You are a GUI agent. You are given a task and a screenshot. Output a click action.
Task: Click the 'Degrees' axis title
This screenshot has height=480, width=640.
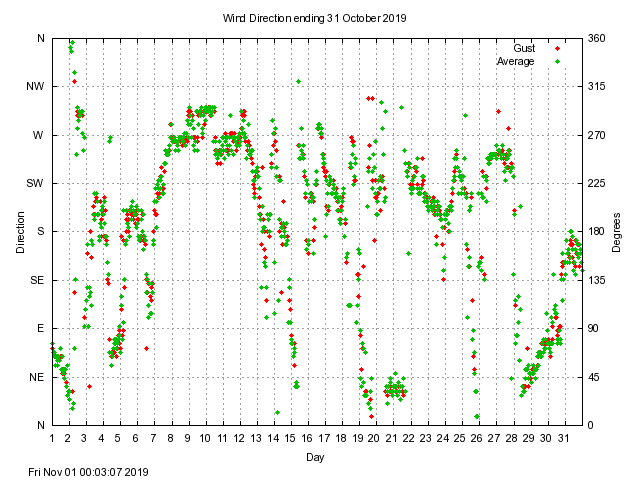[616, 232]
